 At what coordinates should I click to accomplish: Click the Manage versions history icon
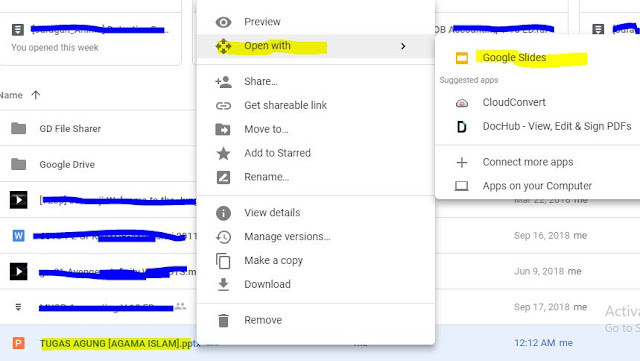point(223,237)
